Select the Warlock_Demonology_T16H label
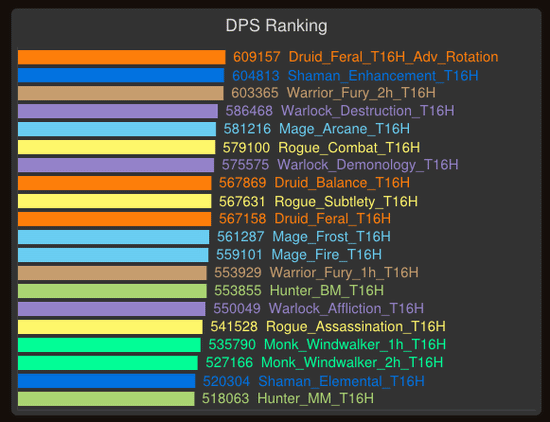Screen dimensions: 550x422 coord(368,165)
